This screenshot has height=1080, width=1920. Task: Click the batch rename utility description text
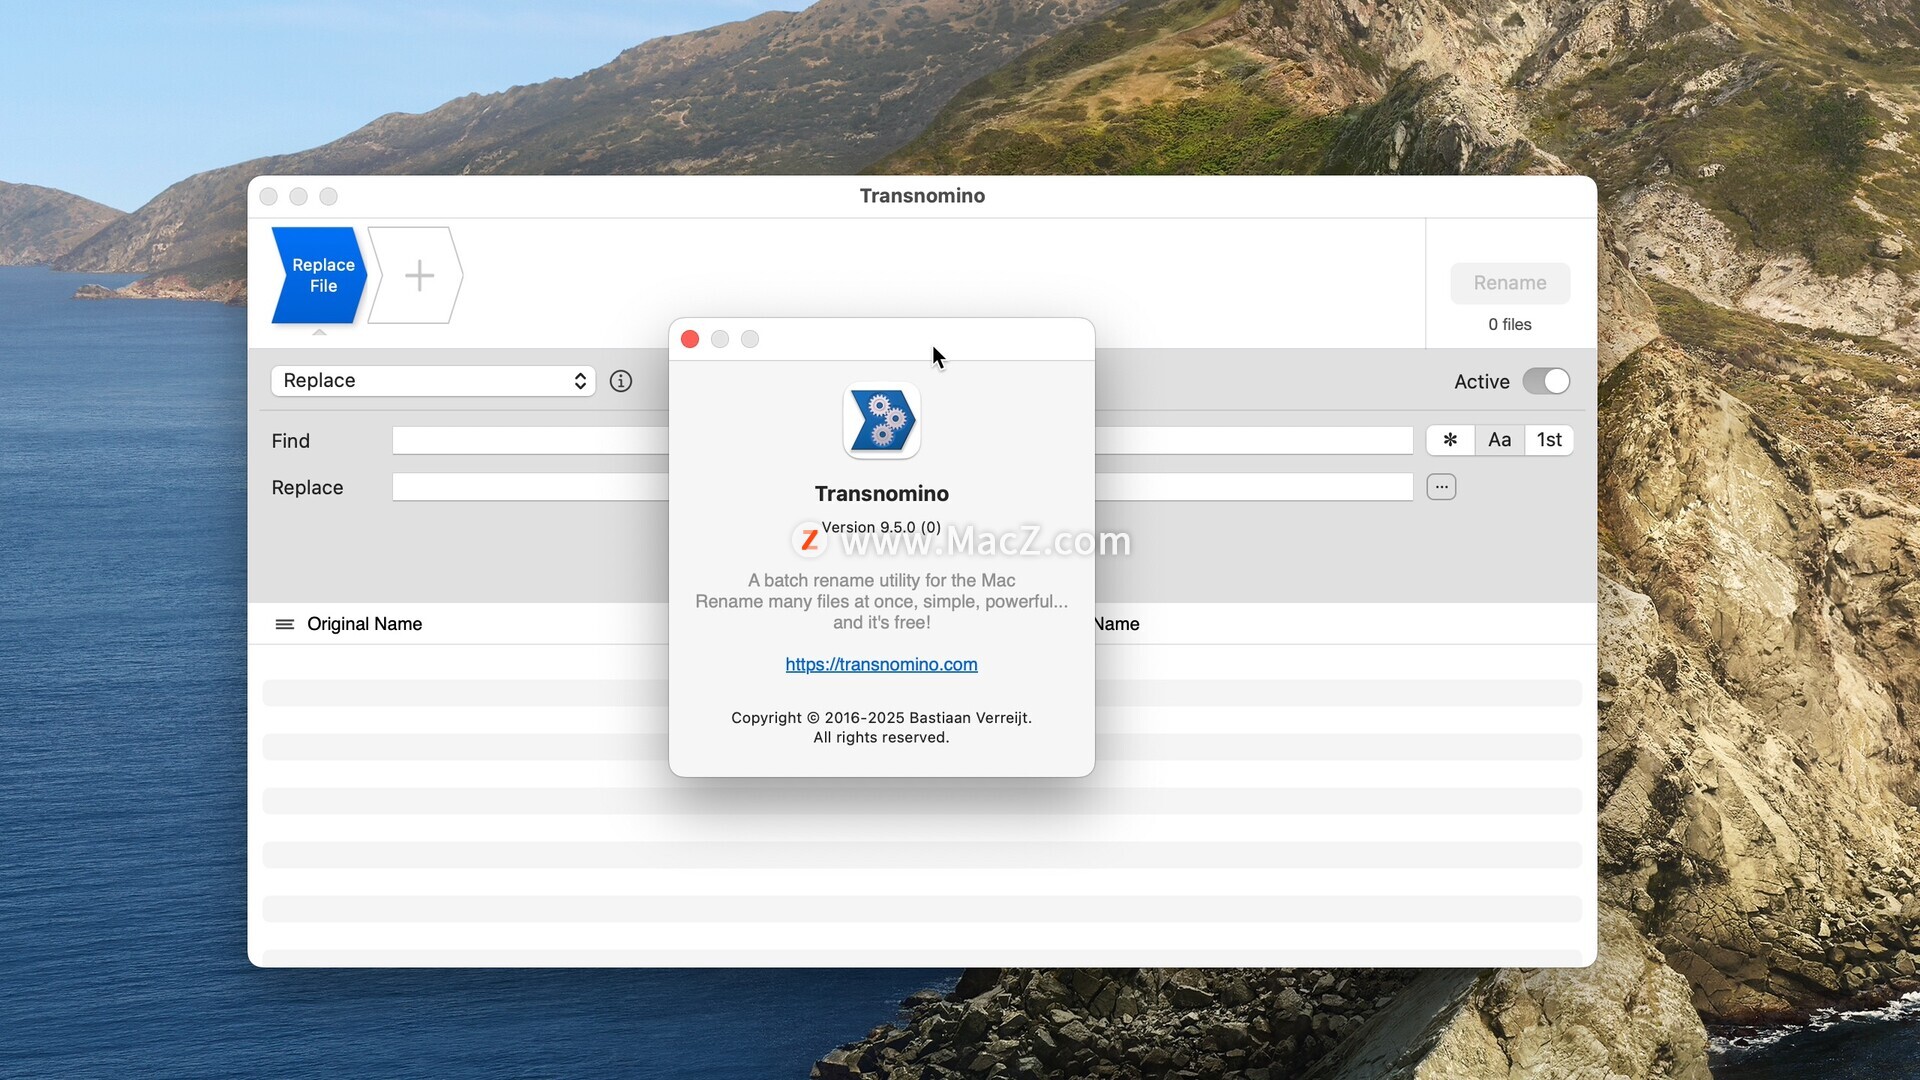pos(882,601)
